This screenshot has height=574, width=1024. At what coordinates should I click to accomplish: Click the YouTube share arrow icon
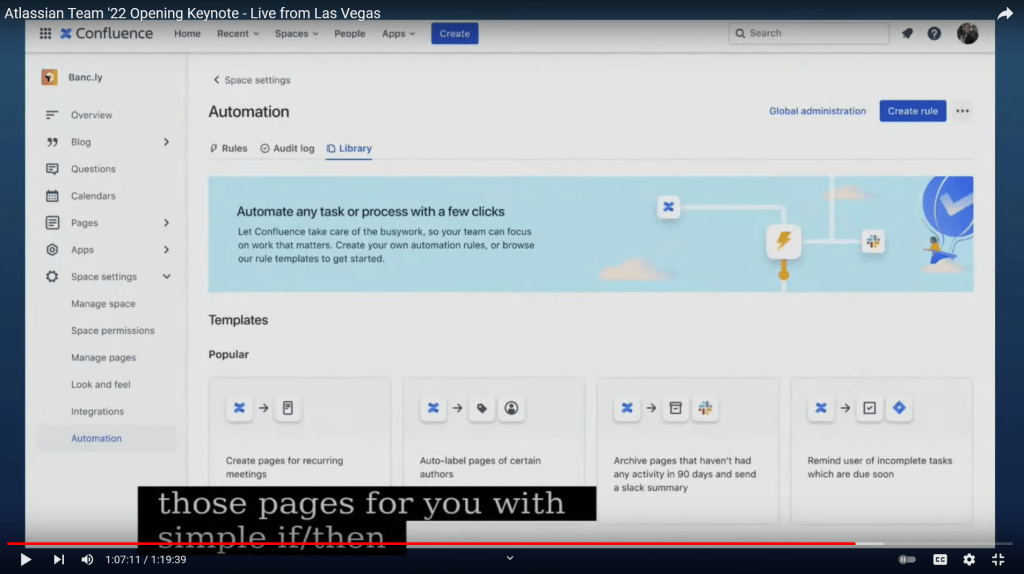click(1005, 13)
